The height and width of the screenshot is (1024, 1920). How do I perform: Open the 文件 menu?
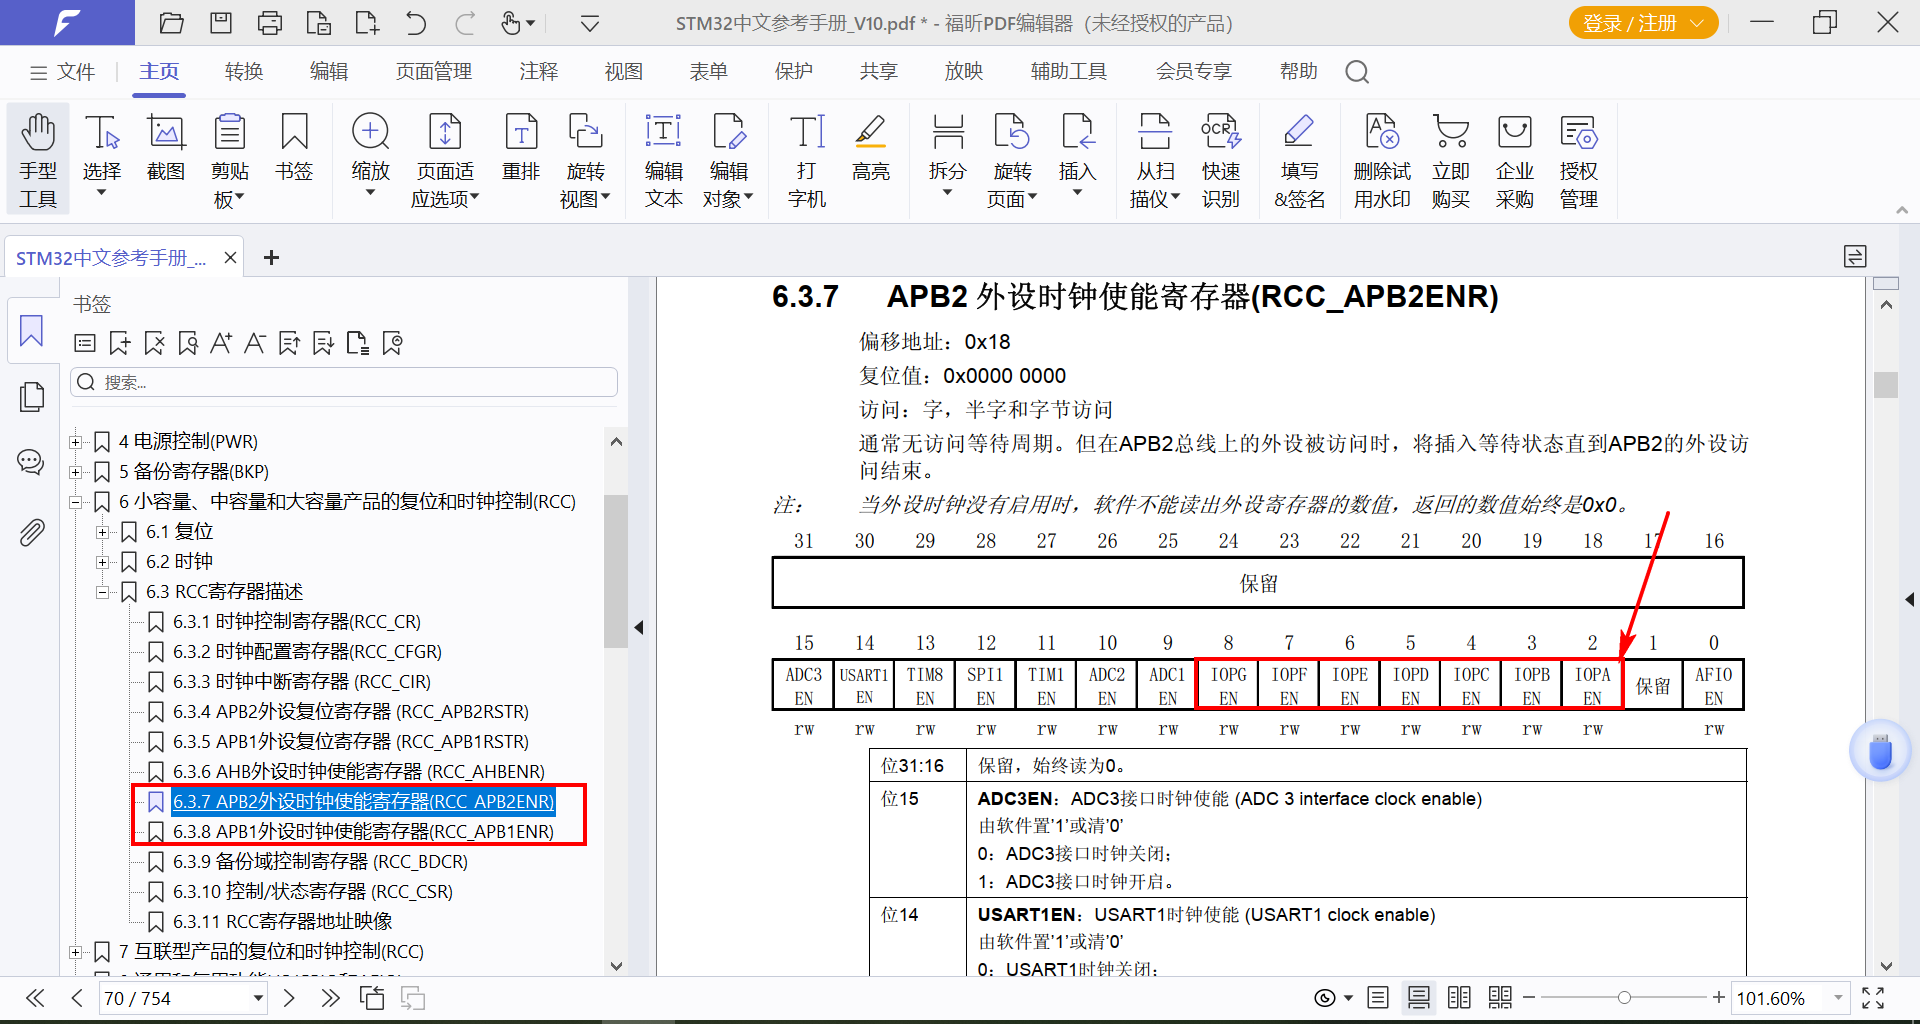[62, 72]
